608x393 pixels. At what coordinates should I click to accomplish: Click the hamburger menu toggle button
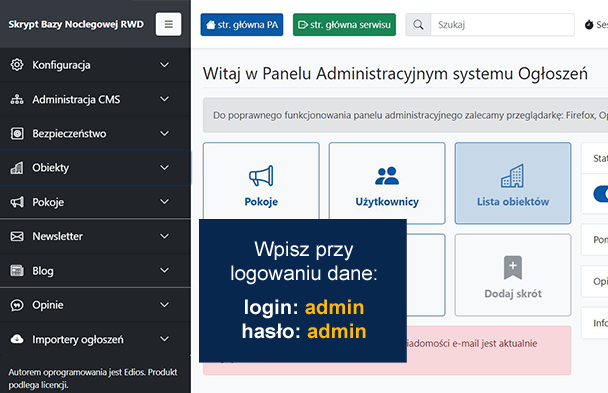click(168, 24)
